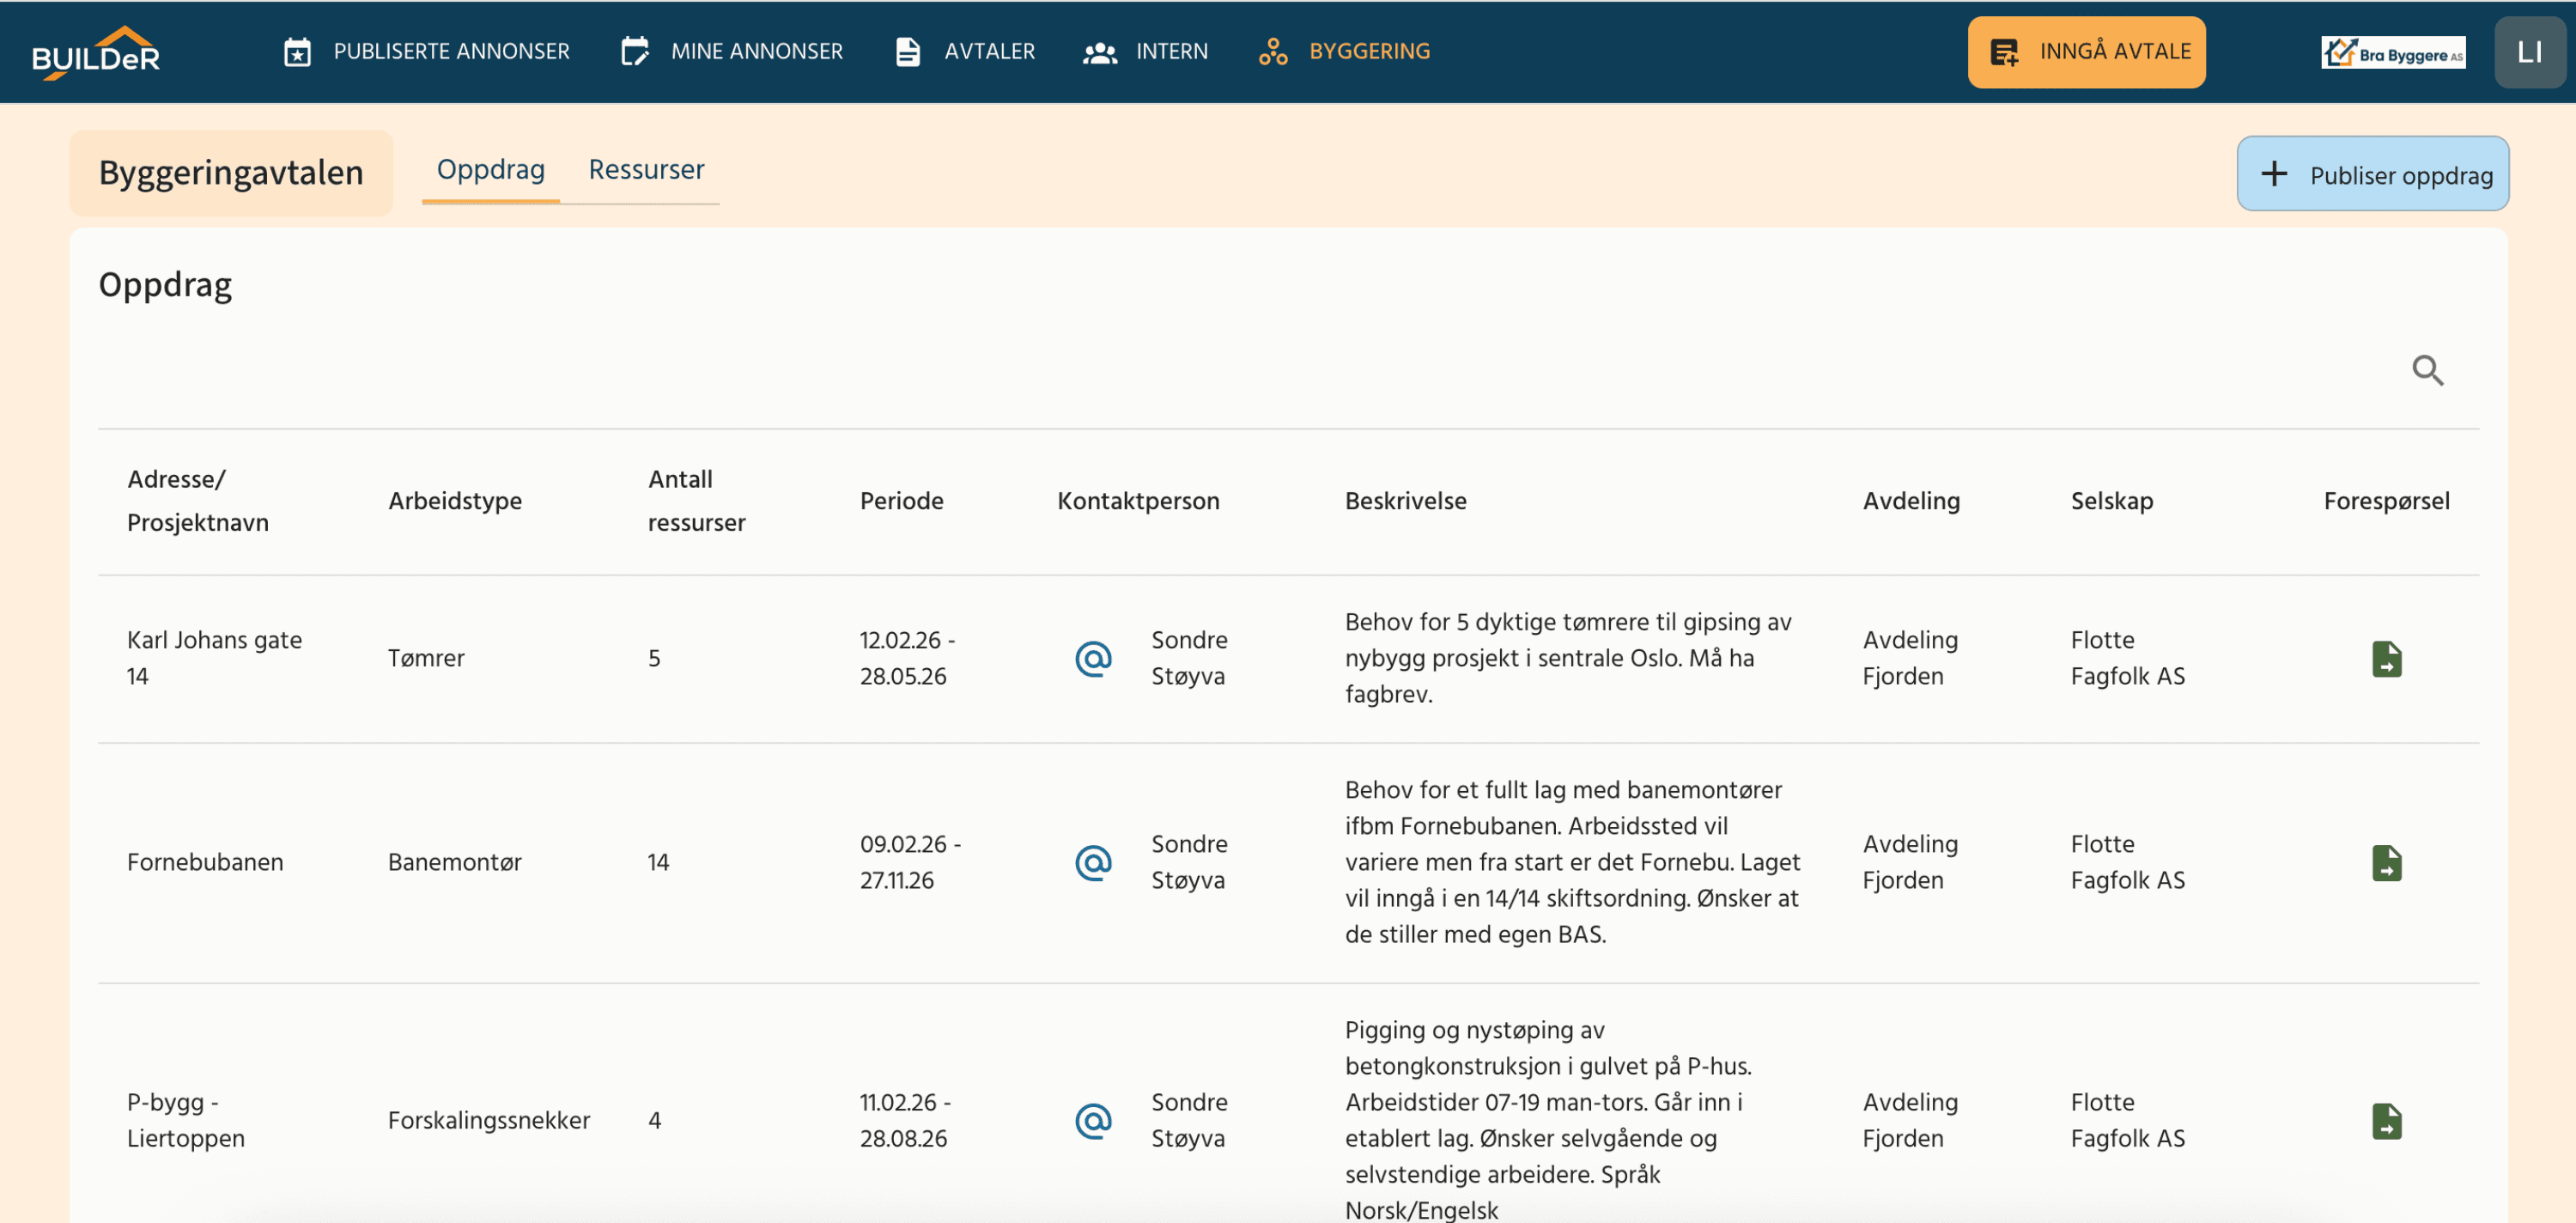Open Byggeringavtalen
Image resolution: width=2576 pixels, height=1223 pixels.
pos(230,172)
